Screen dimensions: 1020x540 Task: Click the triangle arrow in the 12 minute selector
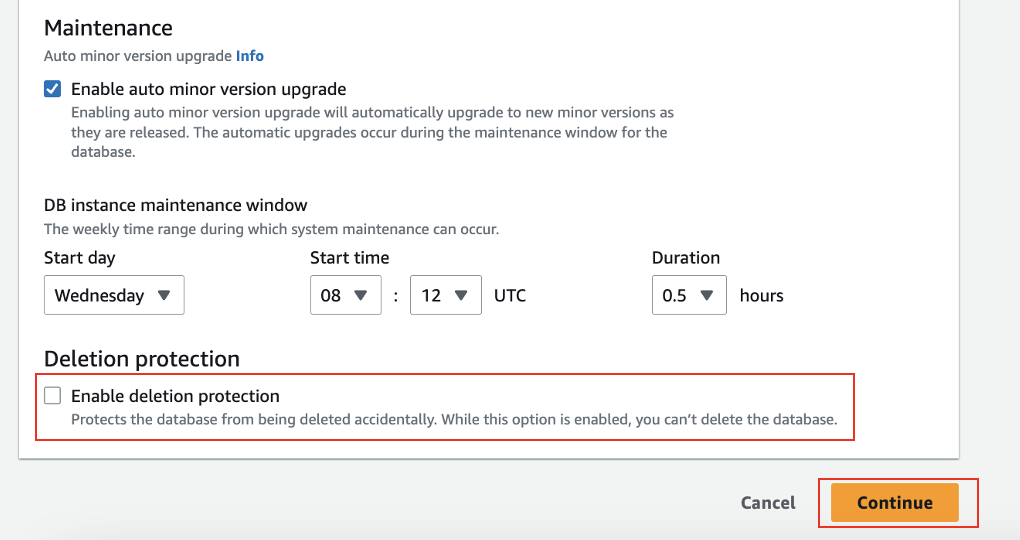(x=461, y=295)
